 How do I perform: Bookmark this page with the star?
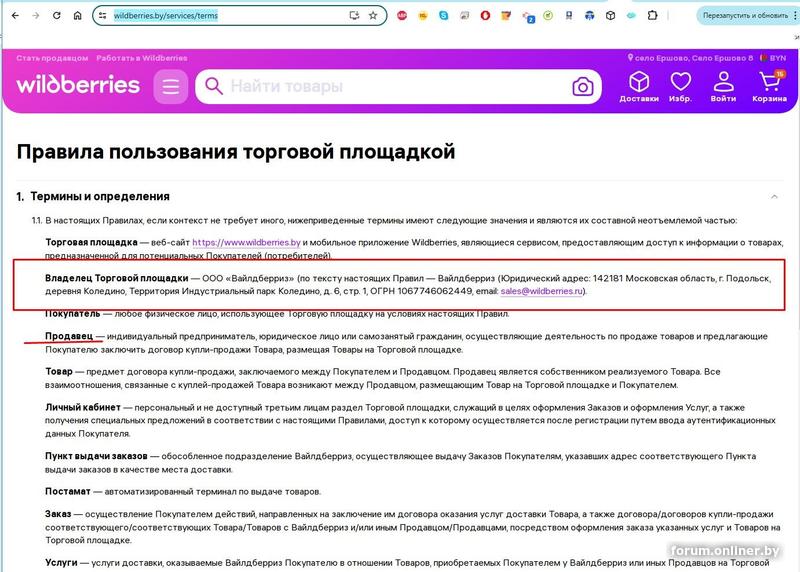(373, 15)
